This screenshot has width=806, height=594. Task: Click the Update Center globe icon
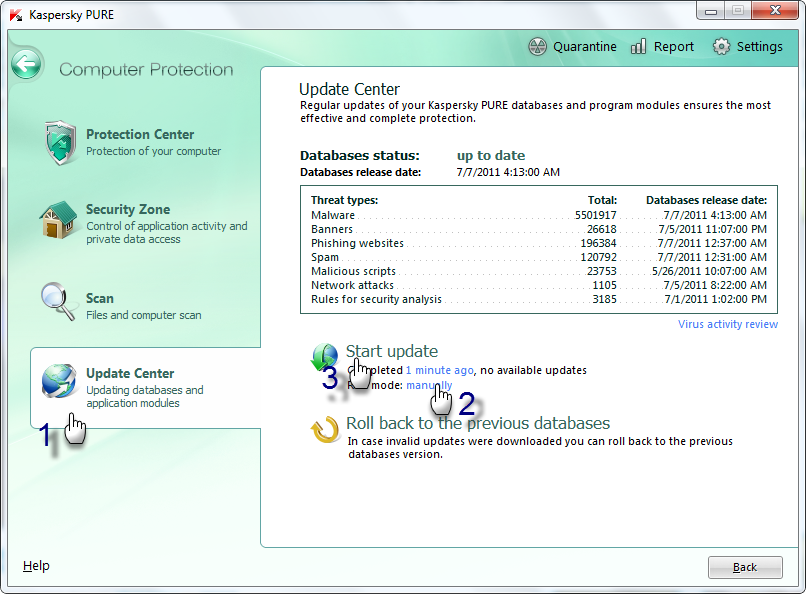pos(59,381)
